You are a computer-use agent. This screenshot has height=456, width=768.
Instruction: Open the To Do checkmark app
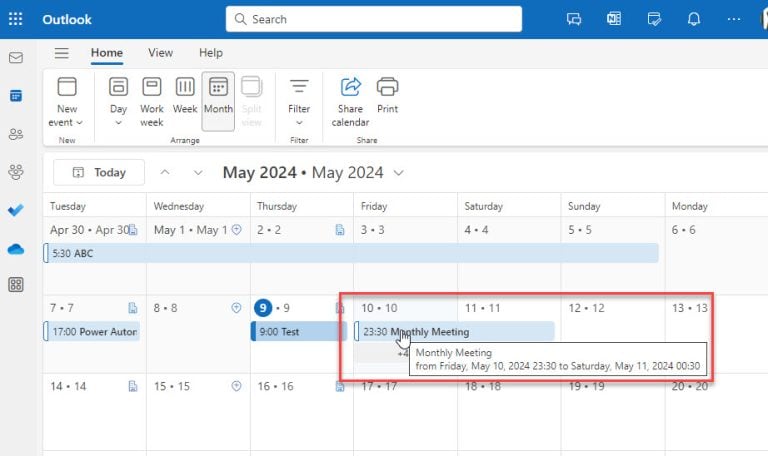(x=16, y=210)
